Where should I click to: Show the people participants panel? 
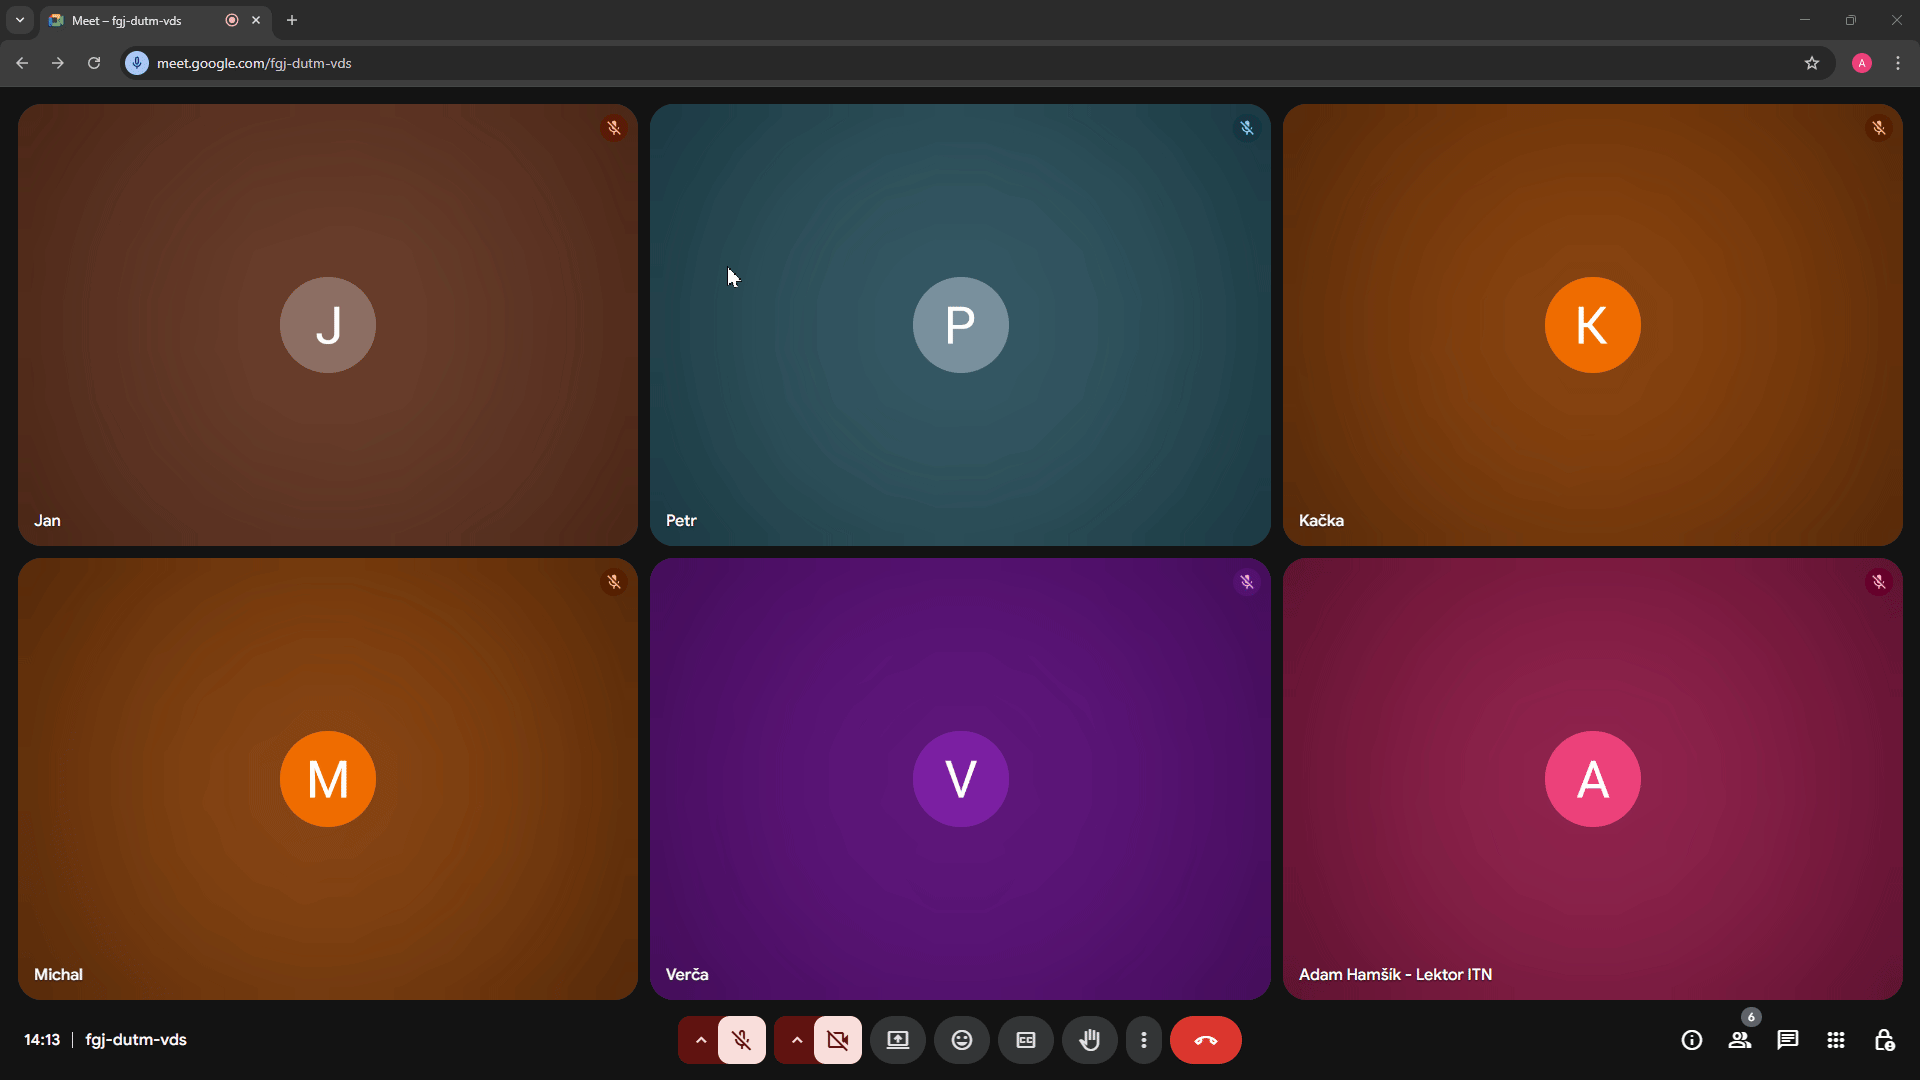1739,1040
